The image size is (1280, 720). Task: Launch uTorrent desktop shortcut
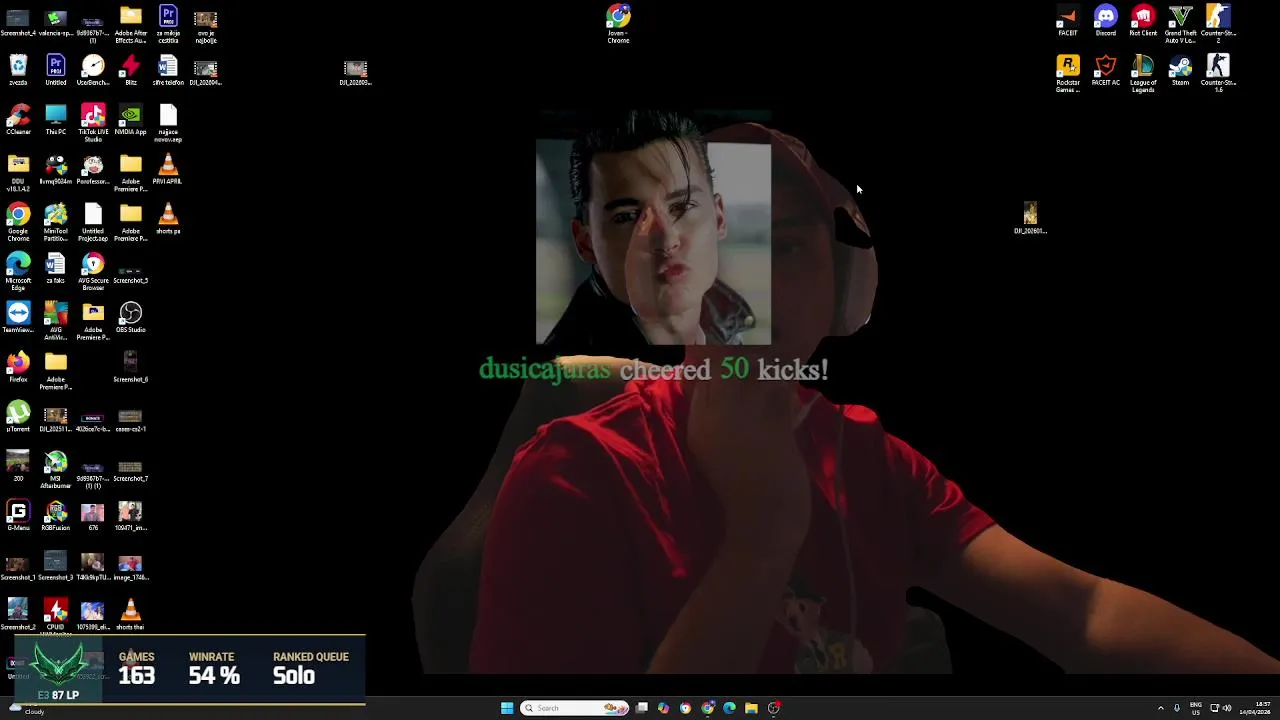18,417
